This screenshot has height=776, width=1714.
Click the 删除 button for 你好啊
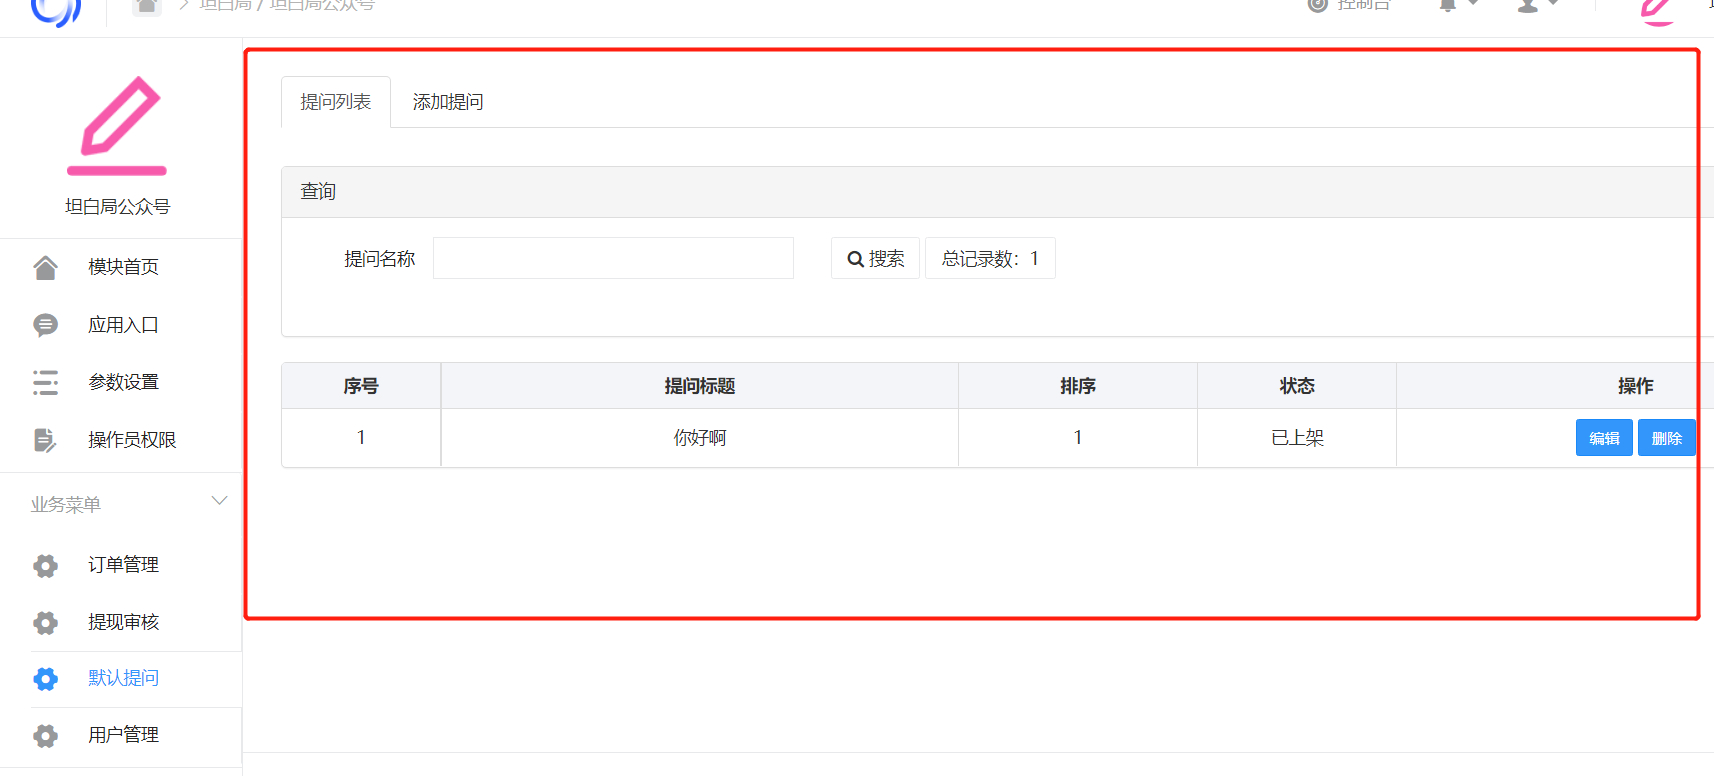click(1666, 438)
